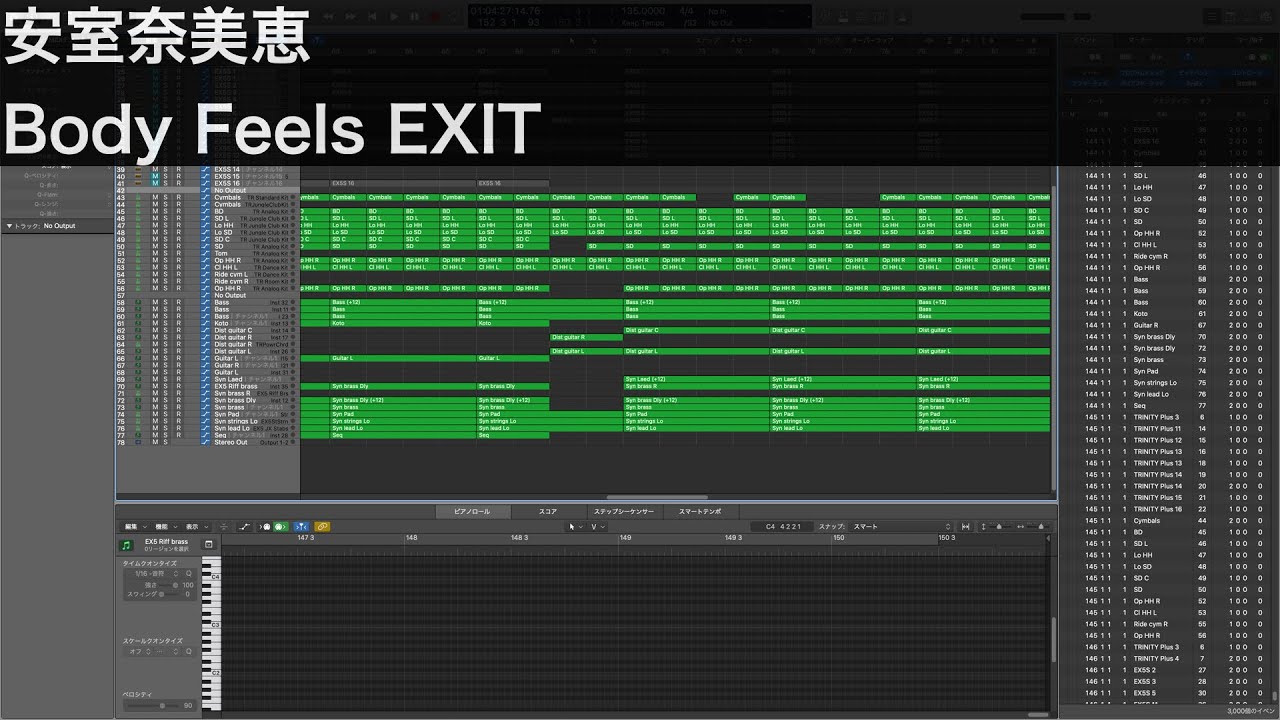This screenshot has width=1280, height=720.
Task: Switch to the スコア tab
Action: (x=548, y=511)
